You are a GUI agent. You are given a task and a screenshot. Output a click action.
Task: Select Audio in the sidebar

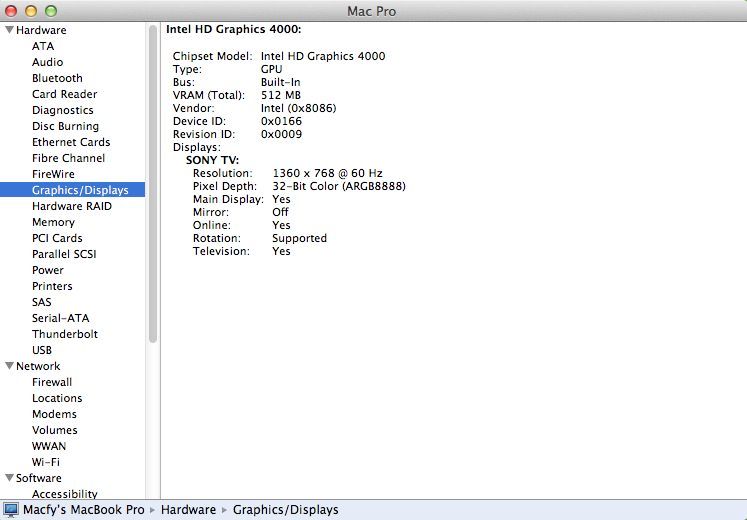click(47, 62)
